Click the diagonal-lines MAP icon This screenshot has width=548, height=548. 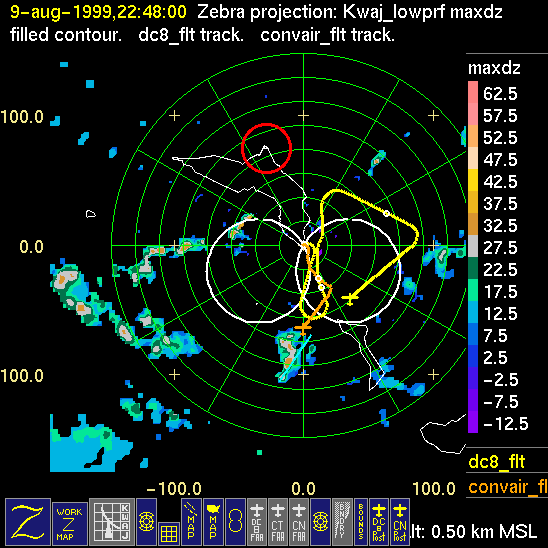[191, 522]
